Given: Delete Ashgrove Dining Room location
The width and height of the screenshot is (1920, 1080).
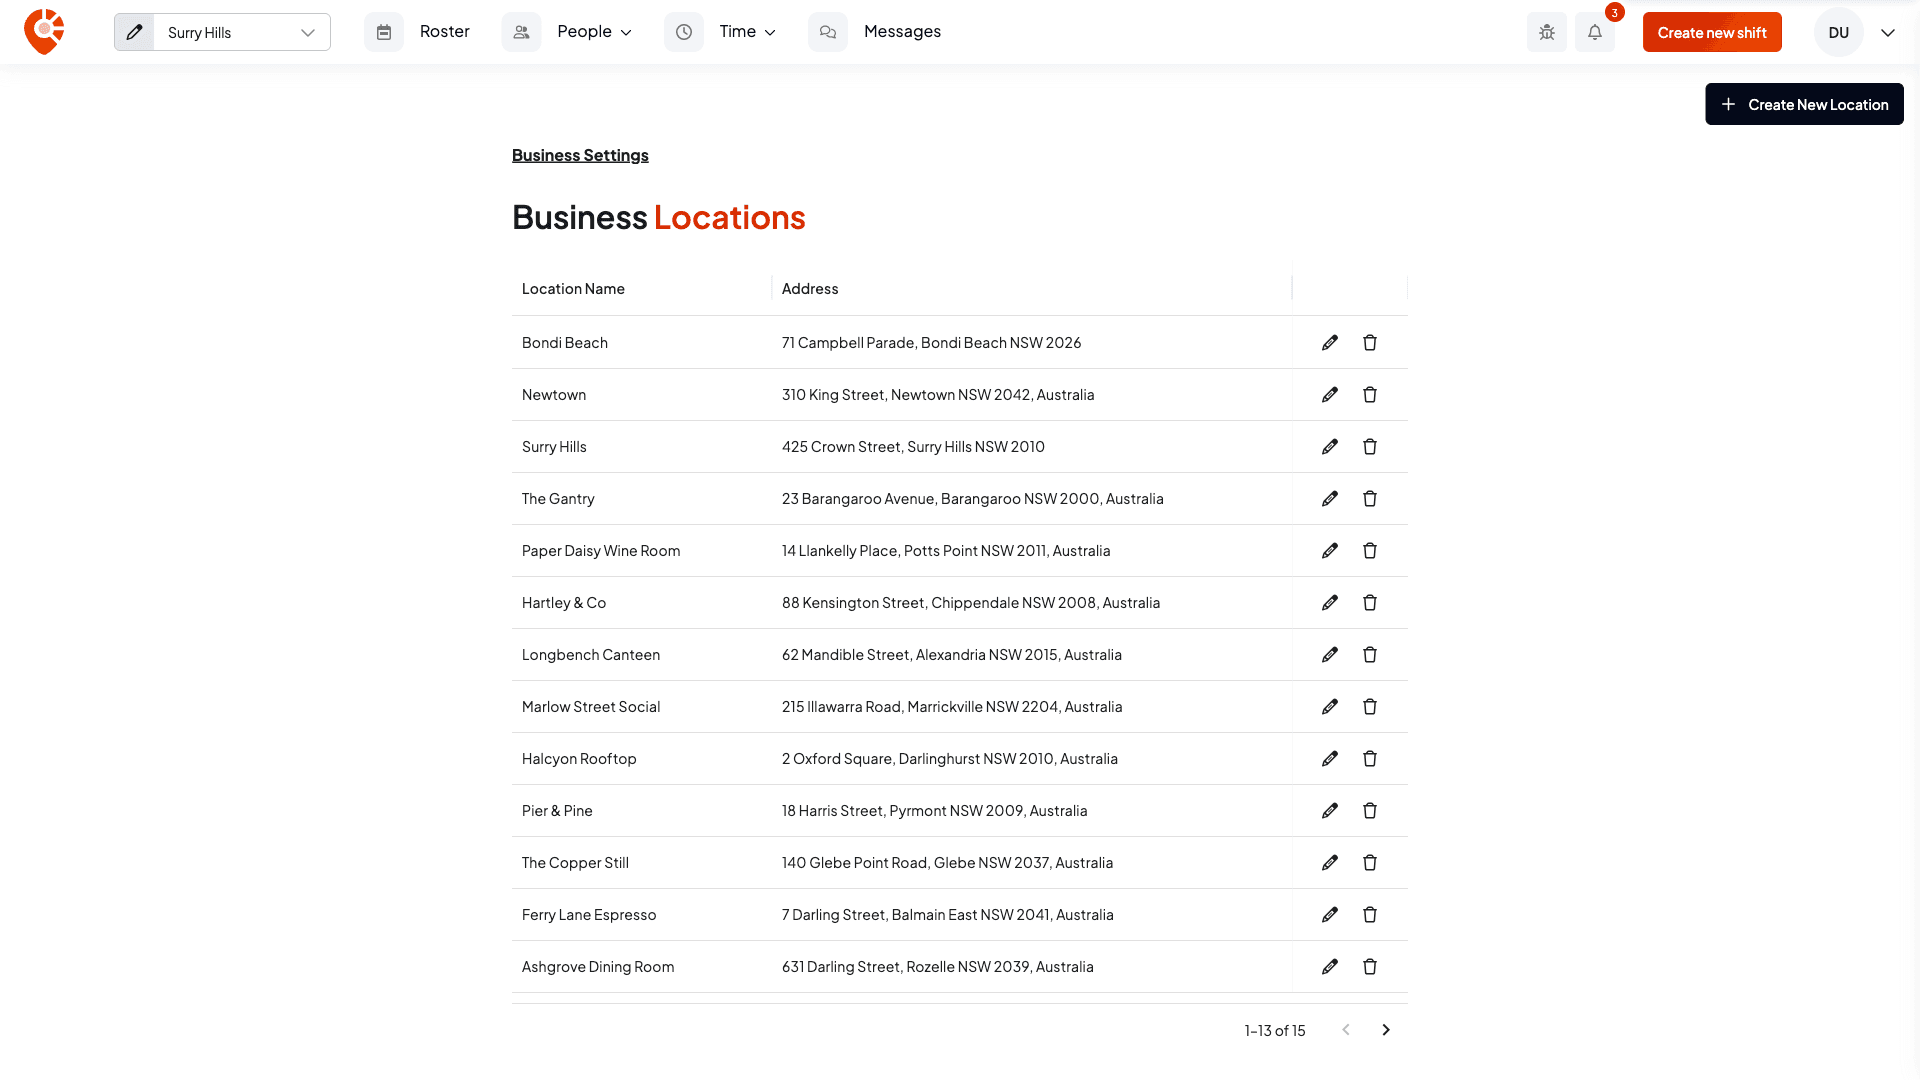Looking at the screenshot, I should 1370,967.
